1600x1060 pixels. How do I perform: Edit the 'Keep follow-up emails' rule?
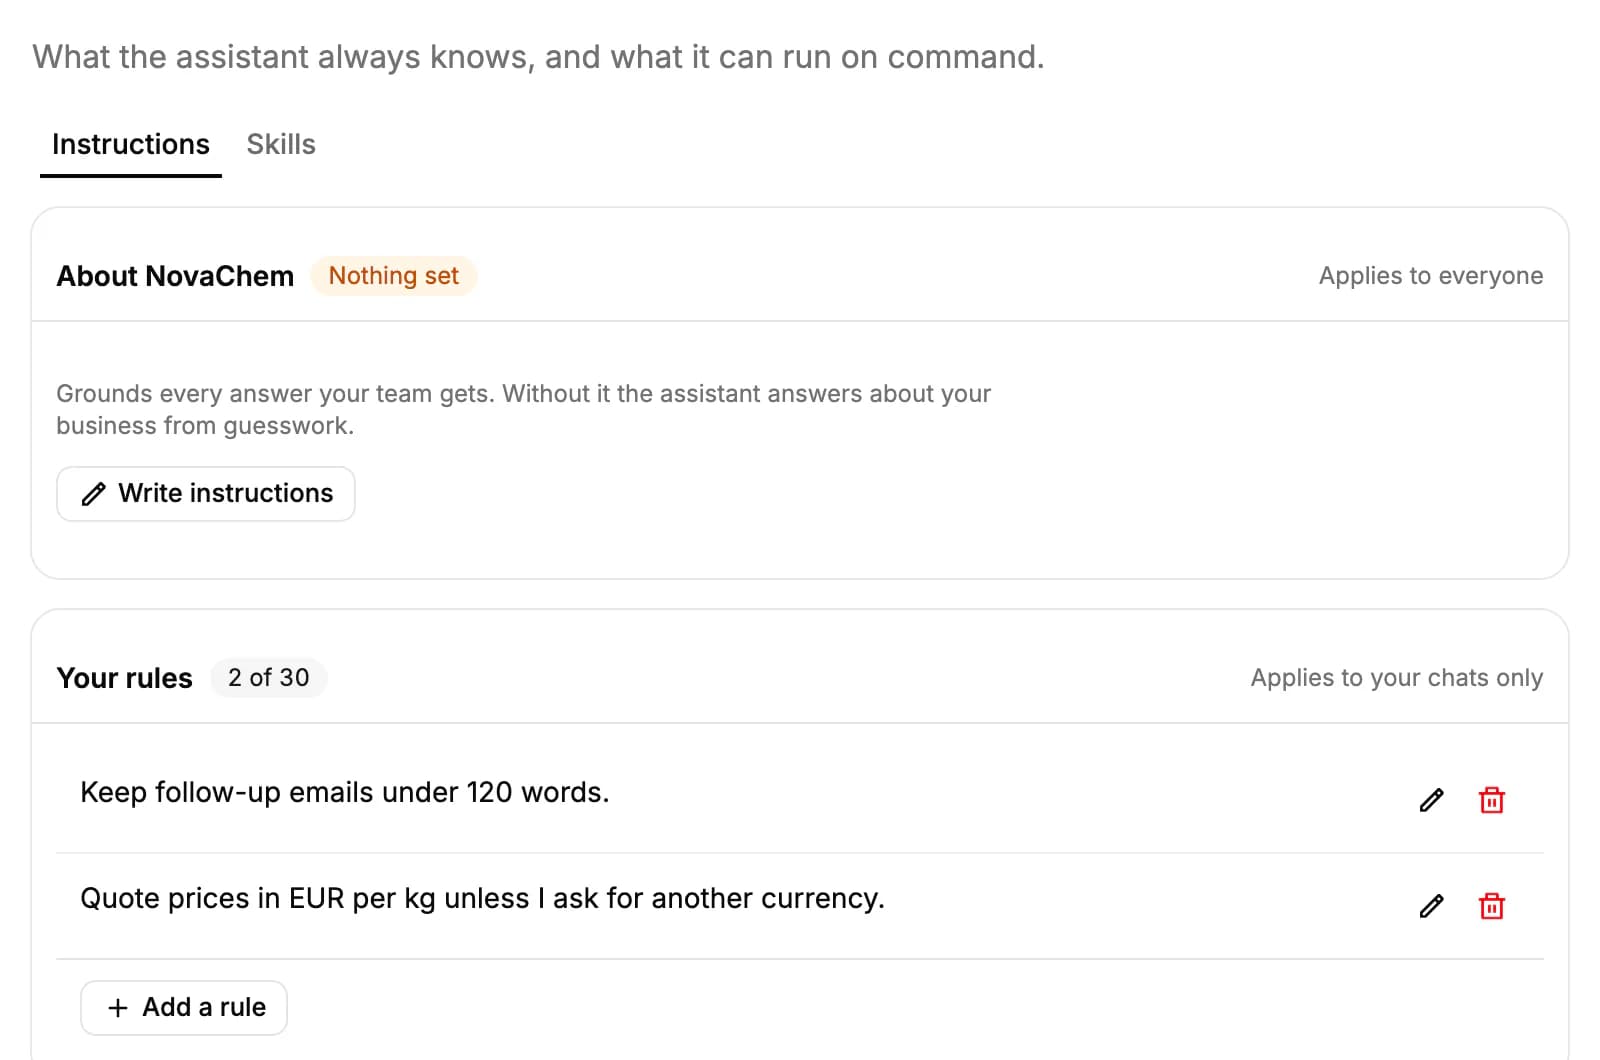[x=1431, y=800]
